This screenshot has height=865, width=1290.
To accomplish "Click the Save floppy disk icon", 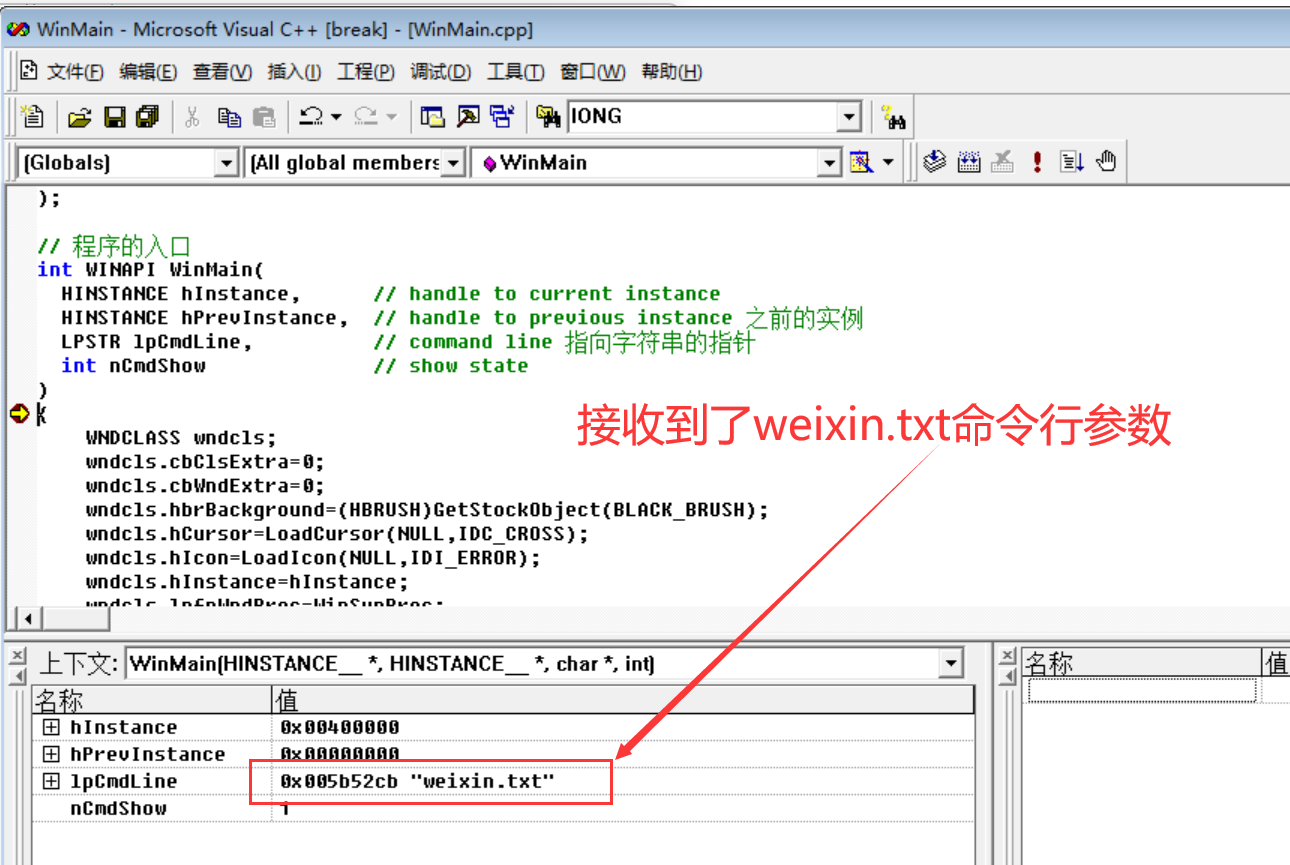I will click(114, 117).
